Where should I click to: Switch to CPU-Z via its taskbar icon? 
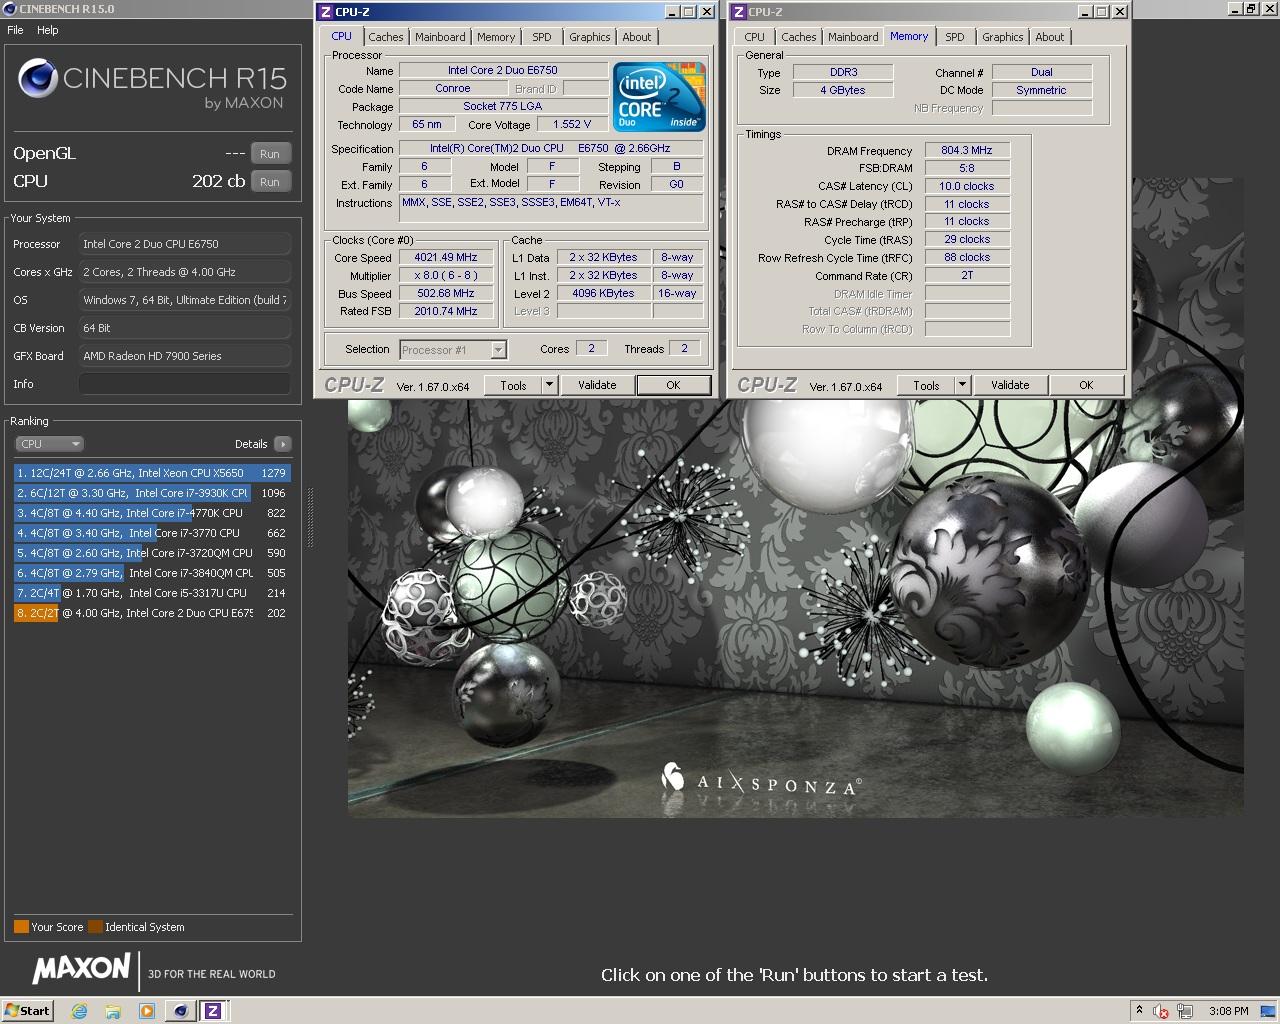pos(213,1010)
